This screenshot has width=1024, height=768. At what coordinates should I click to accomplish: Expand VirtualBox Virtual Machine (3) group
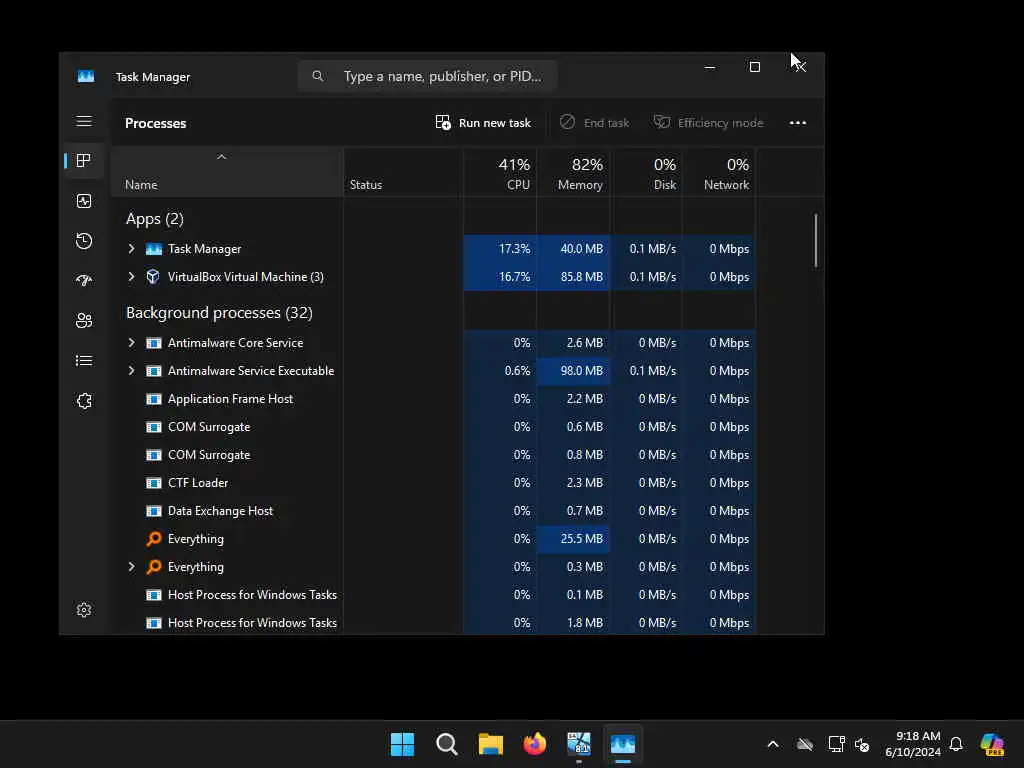(131, 277)
